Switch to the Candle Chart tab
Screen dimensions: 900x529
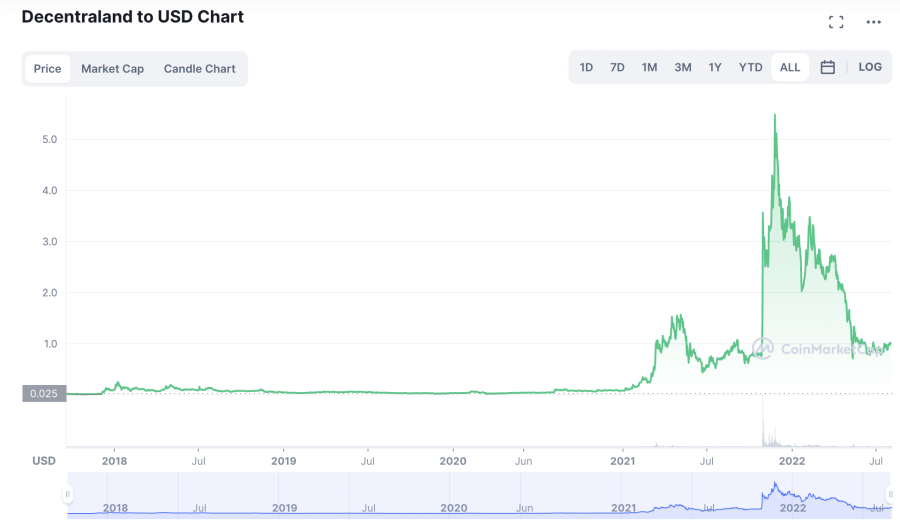(x=200, y=69)
